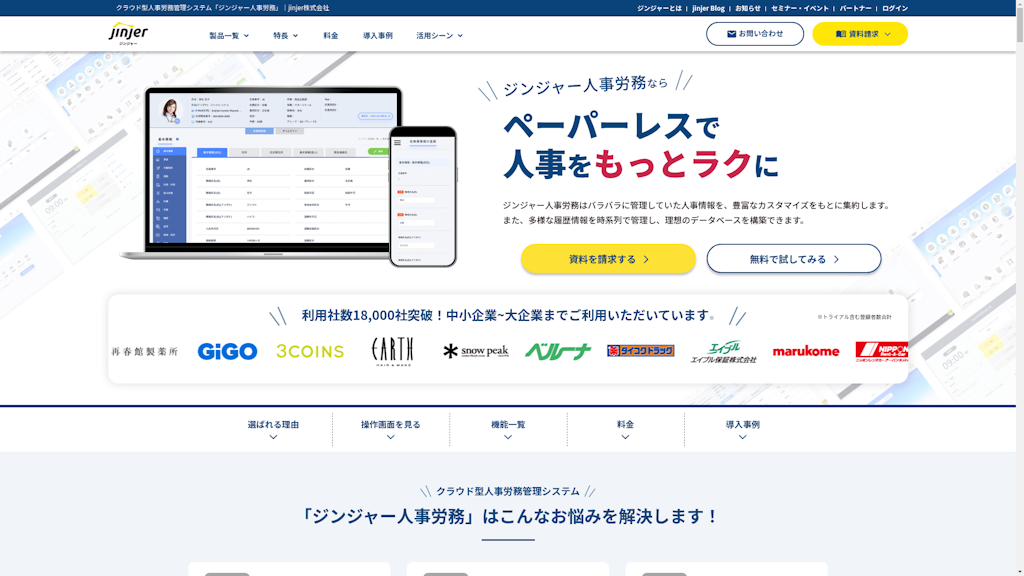This screenshot has height=576, width=1024.
Task: Open the 活用シーン dropdown menu
Action: click(439, 35)
